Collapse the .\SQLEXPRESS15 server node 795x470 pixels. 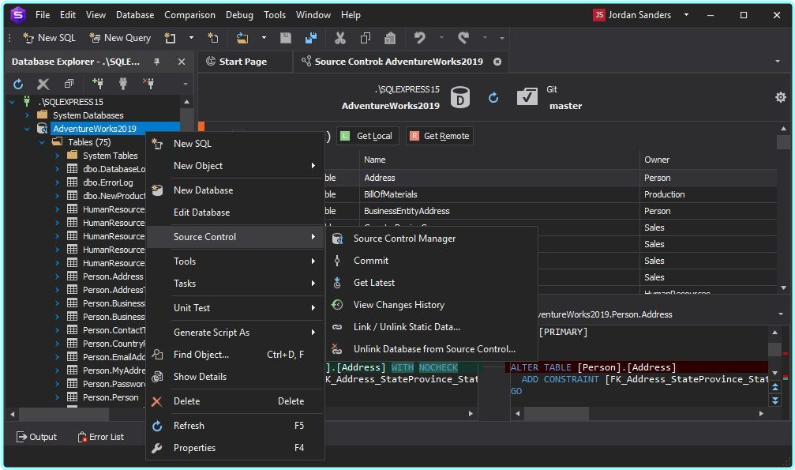pos(12,102)
